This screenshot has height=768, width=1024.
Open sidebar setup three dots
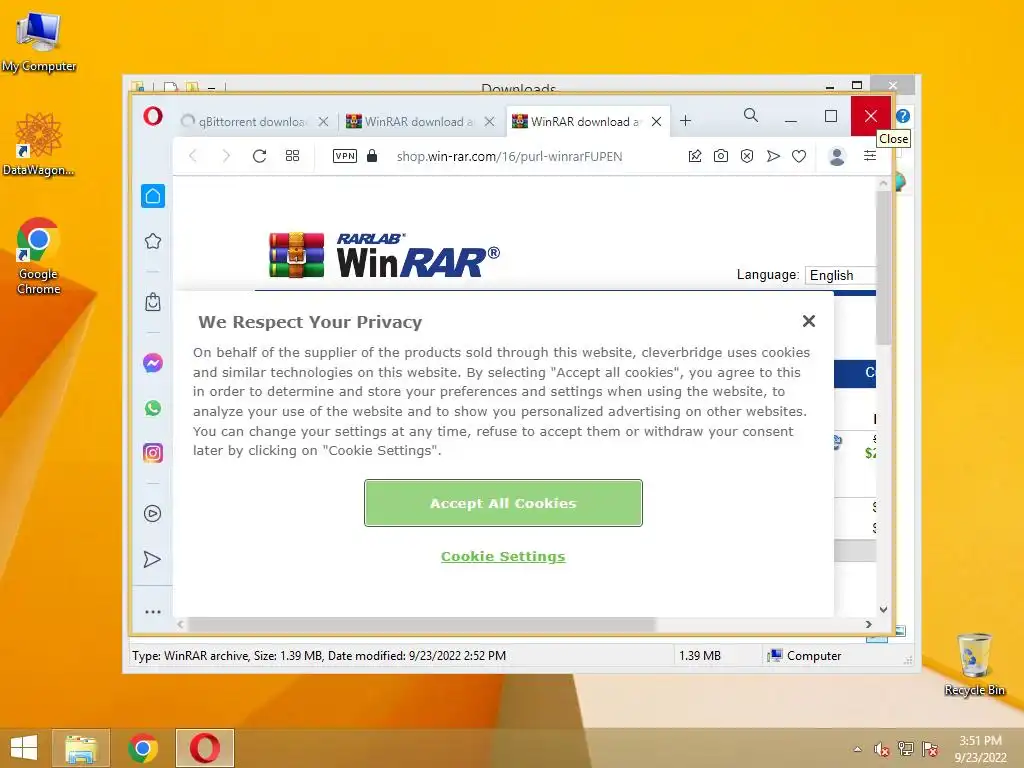point(153,612)
